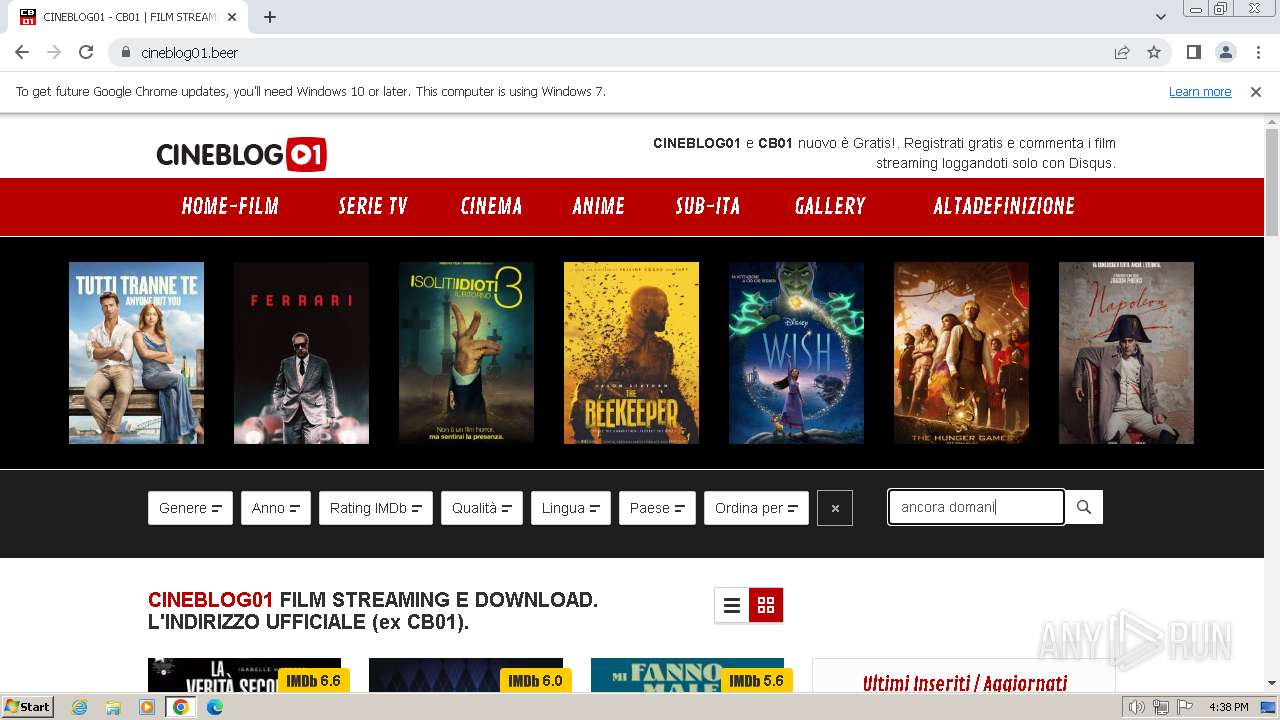Open the movie card rated IMDb 6.0

466,675
